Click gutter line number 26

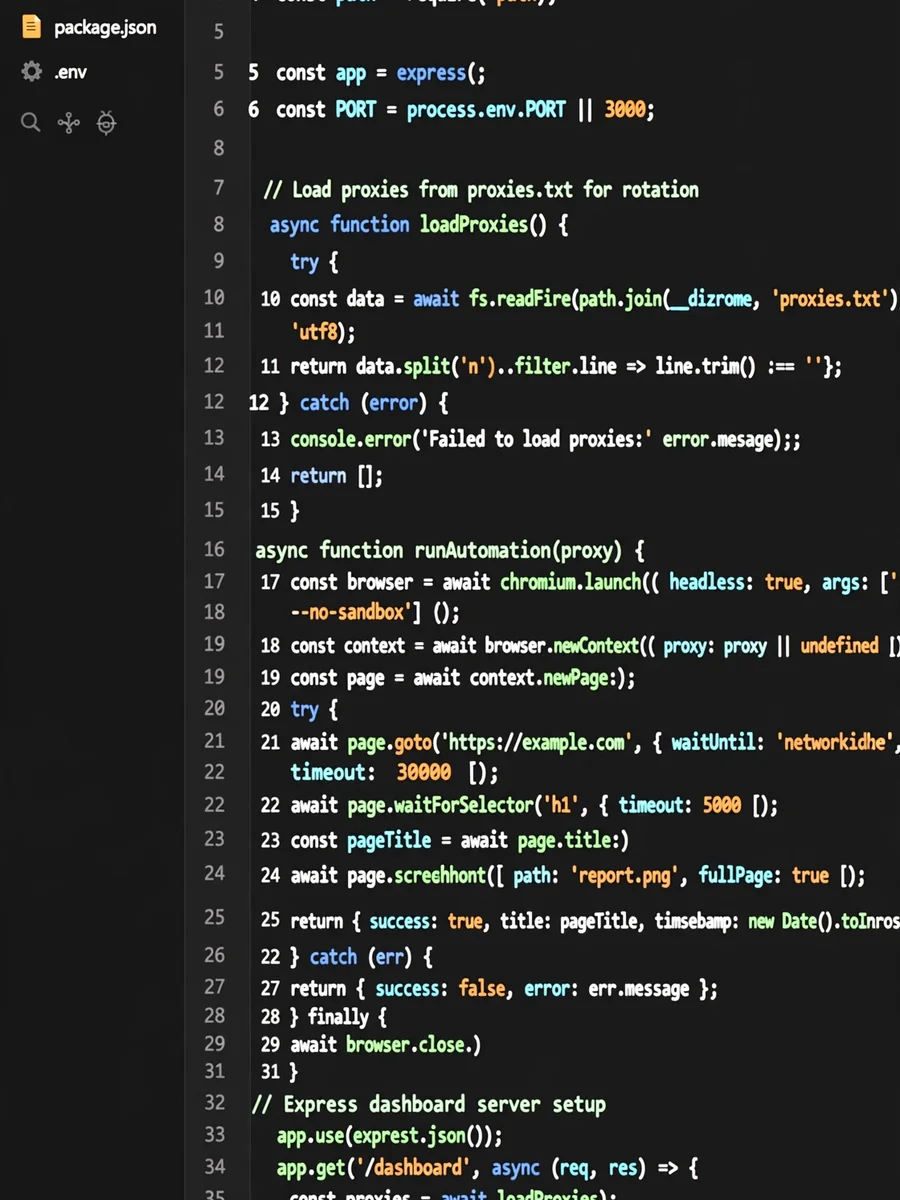click(x=214, y=956)
